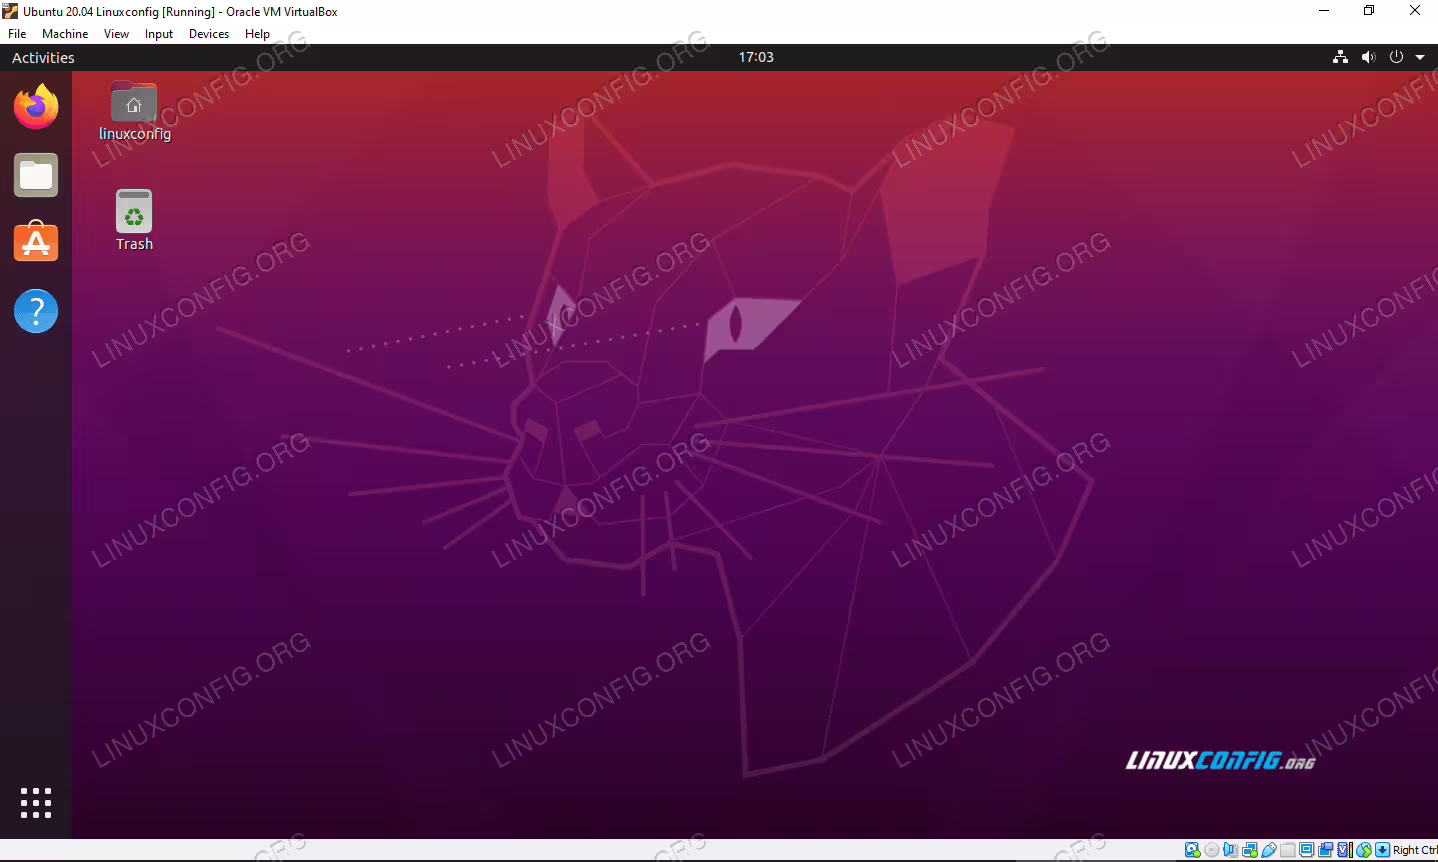Click the keyboard capture arrow icon
Screen dimensions: 1438x862
pyautogui.click(x=1383, y=850)
